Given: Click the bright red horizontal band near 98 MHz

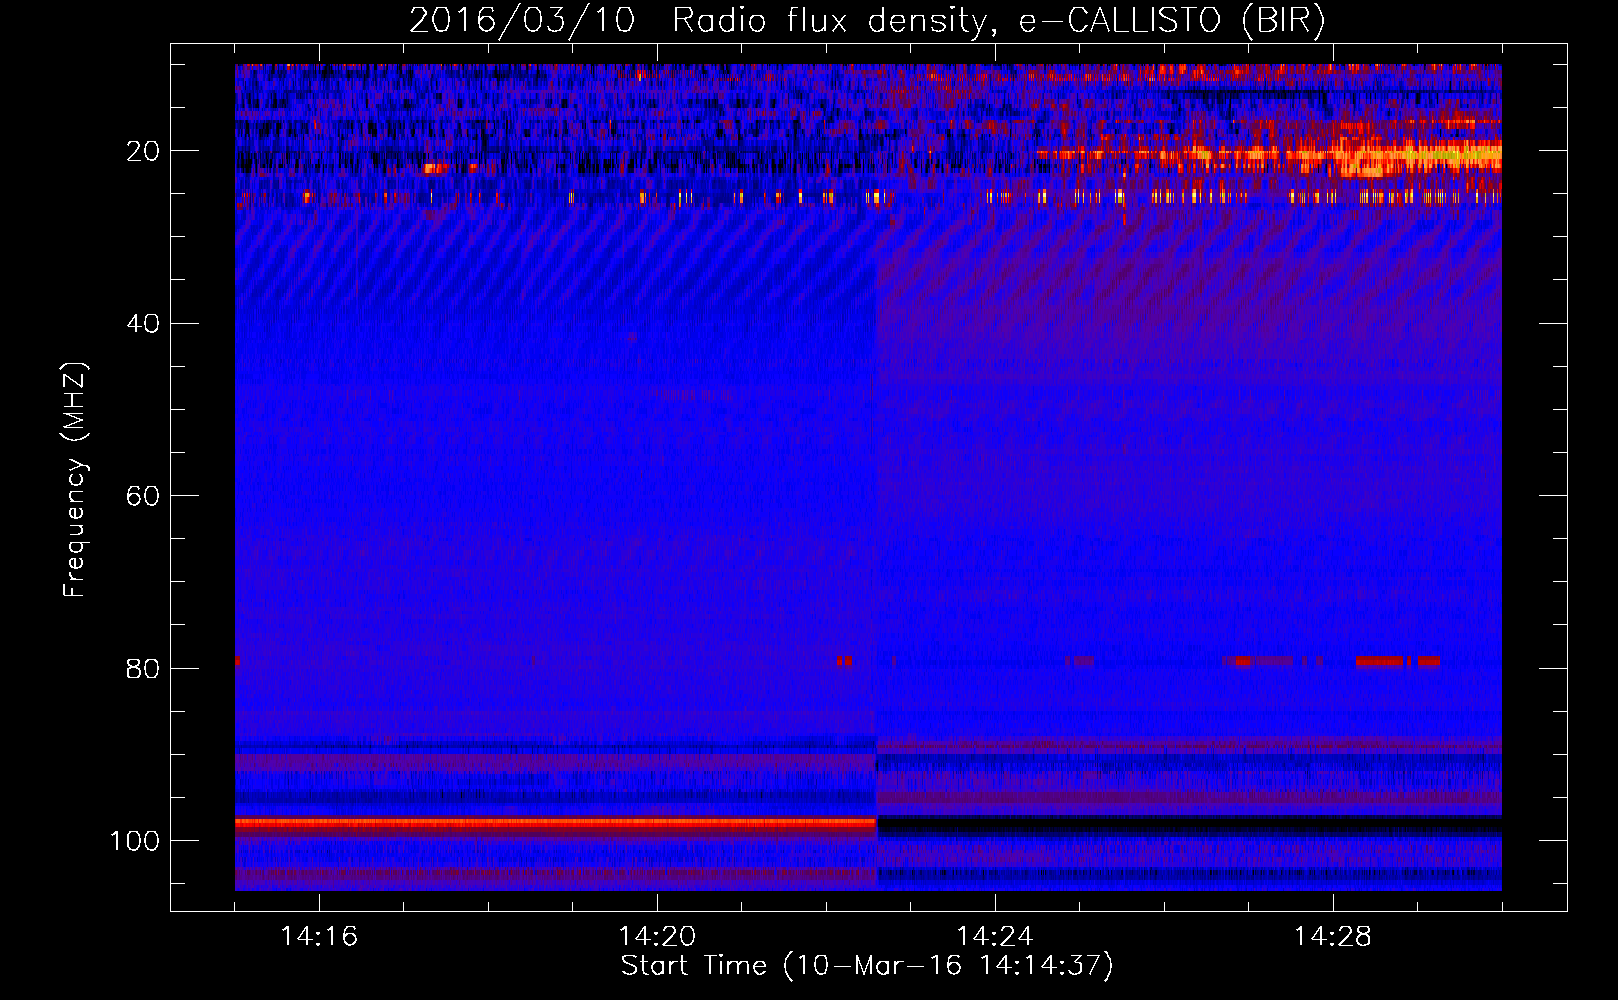Looking at the screenshot, I should point(556,824).
